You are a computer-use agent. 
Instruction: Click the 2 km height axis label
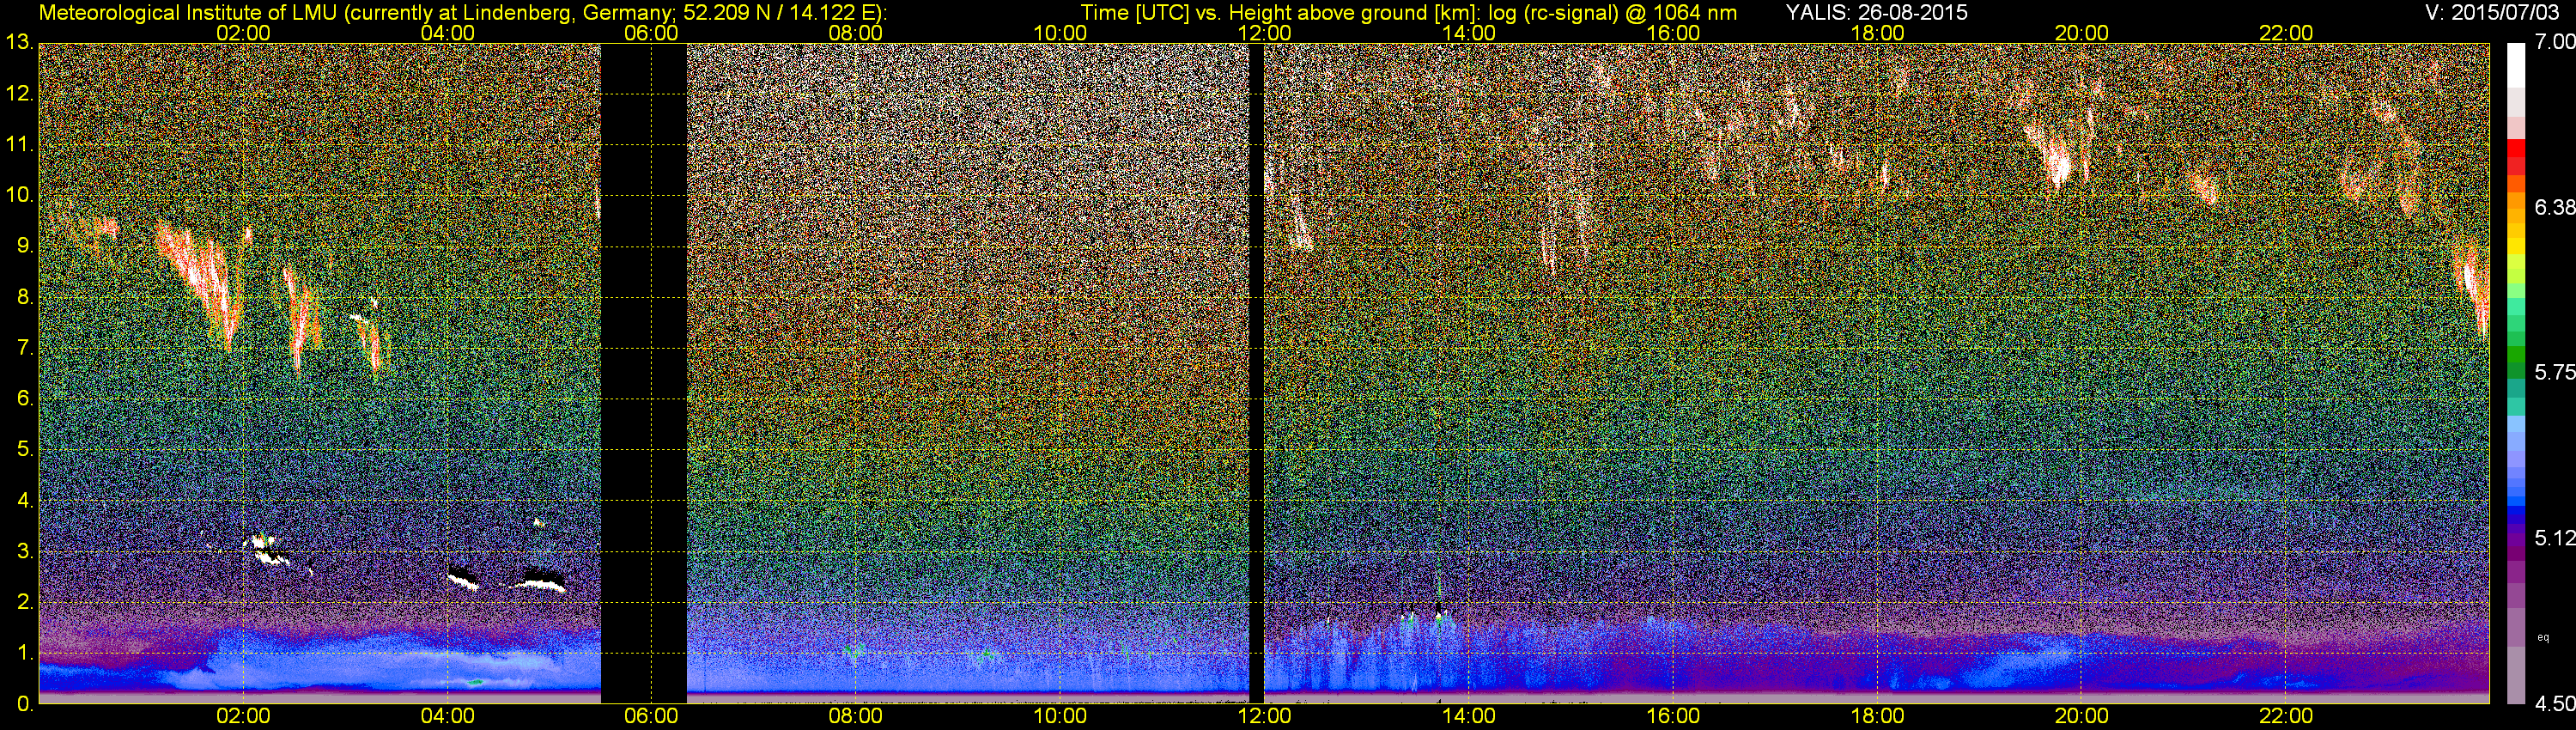24,602
